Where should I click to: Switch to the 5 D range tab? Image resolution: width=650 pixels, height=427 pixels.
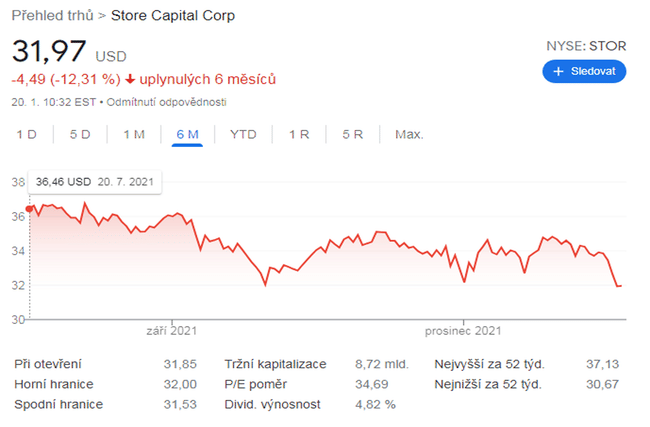(80, 134)
